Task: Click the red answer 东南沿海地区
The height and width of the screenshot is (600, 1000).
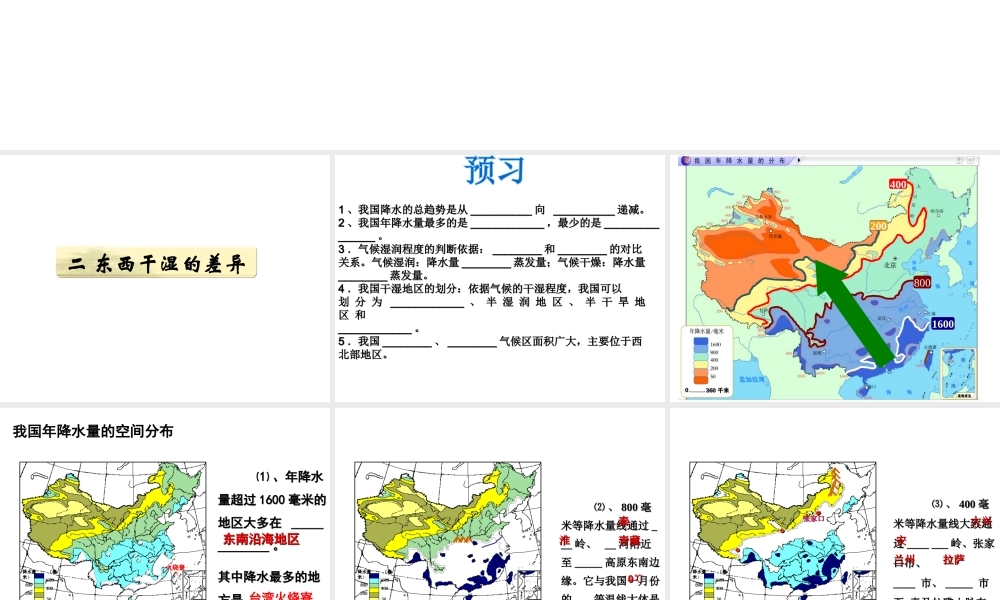Action: [x=261, y=539]
